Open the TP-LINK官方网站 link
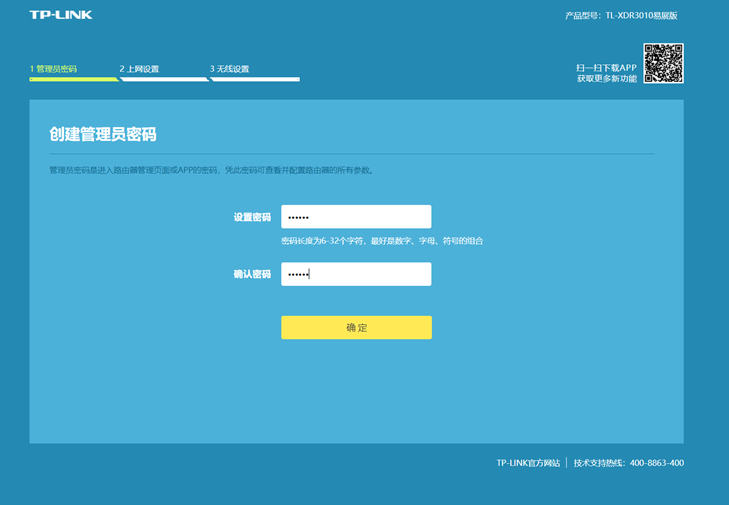 [528, 463]
